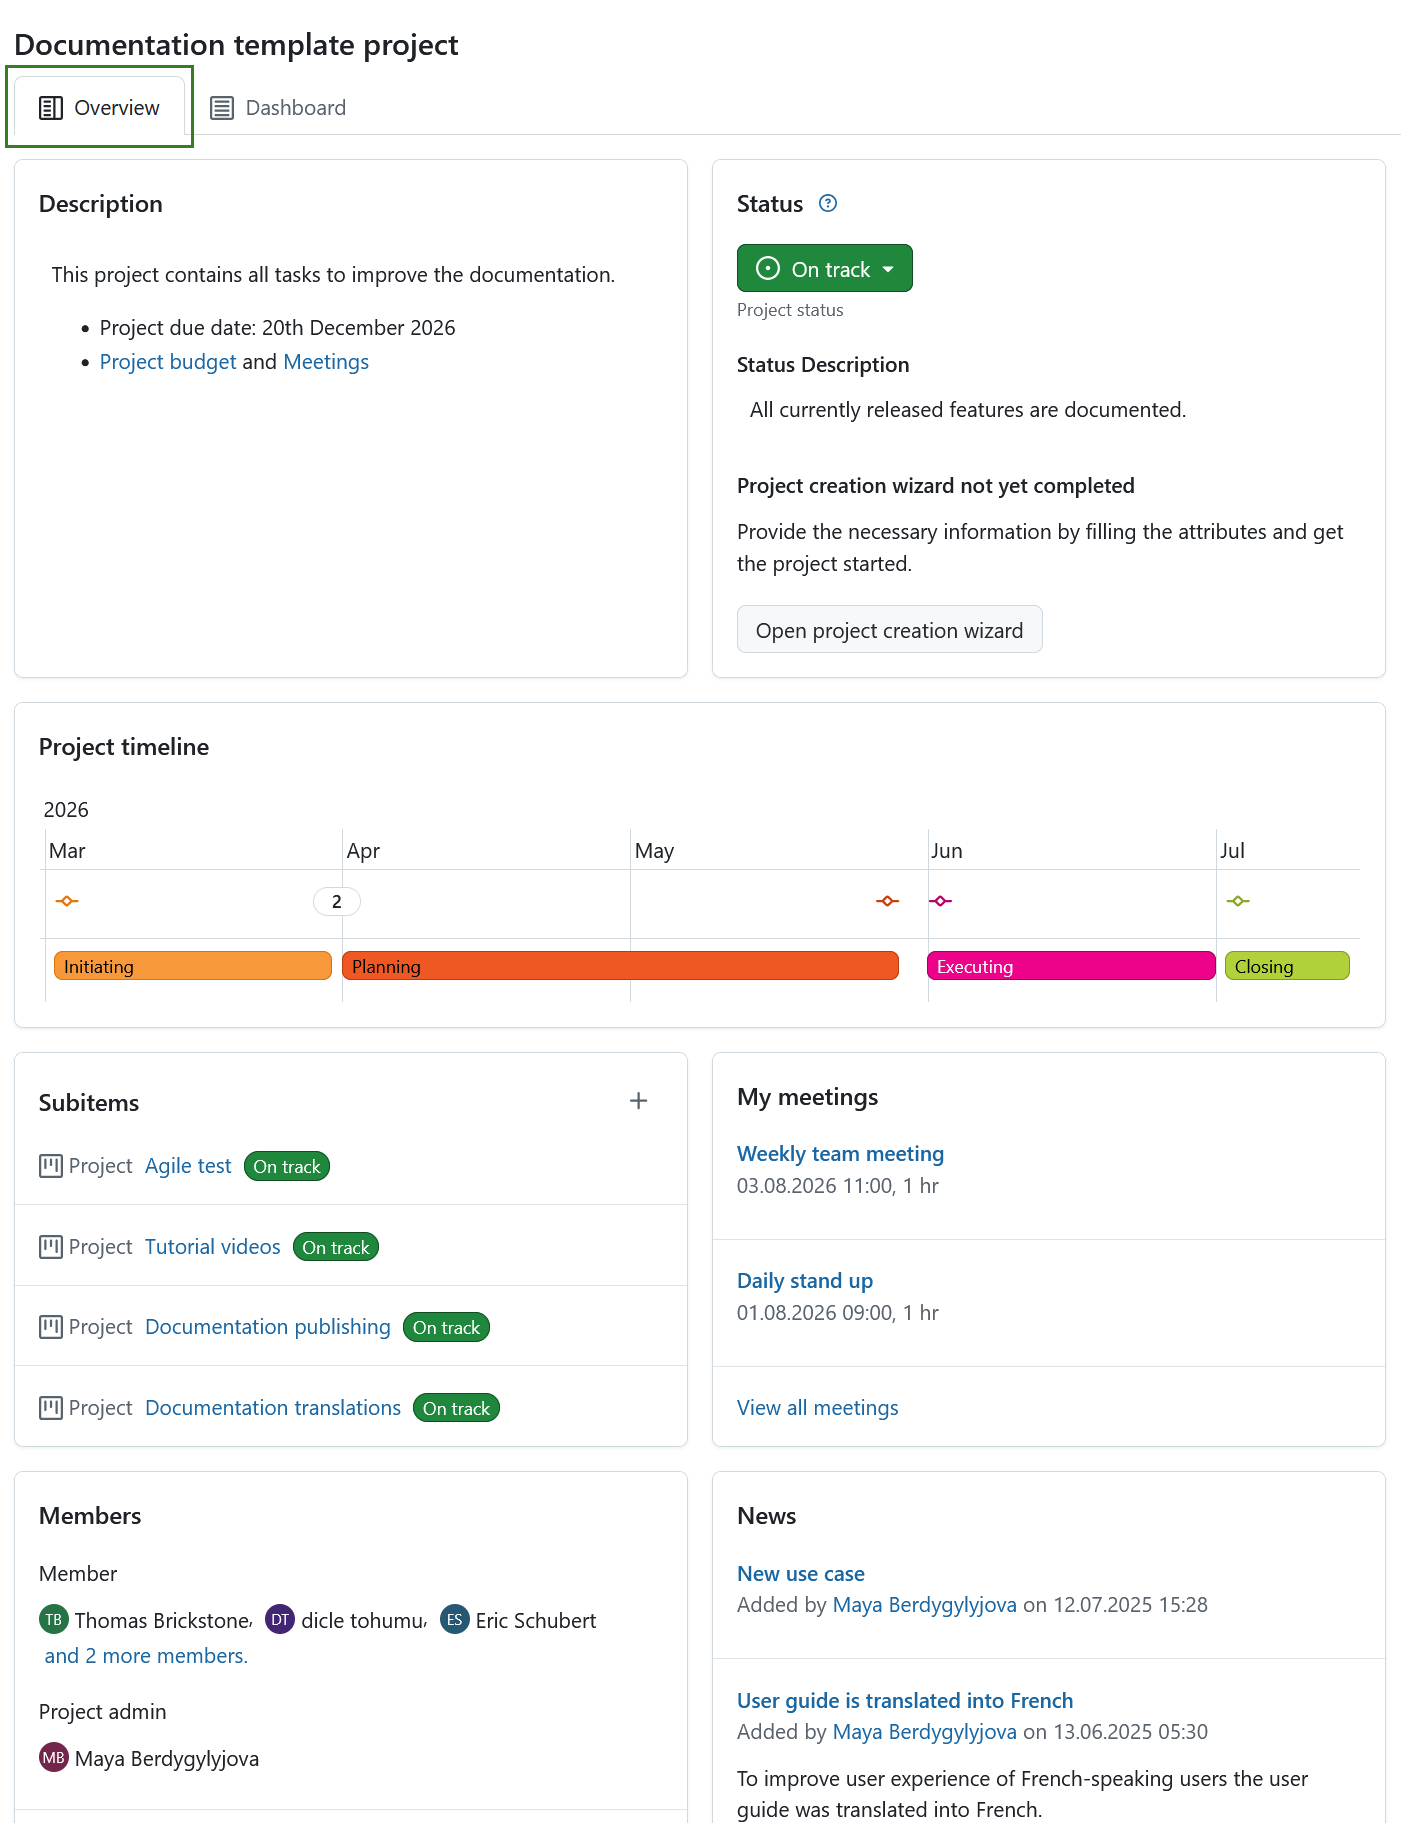Open the Project budget link
The image size is (1401, 1823).
[168, 362]
